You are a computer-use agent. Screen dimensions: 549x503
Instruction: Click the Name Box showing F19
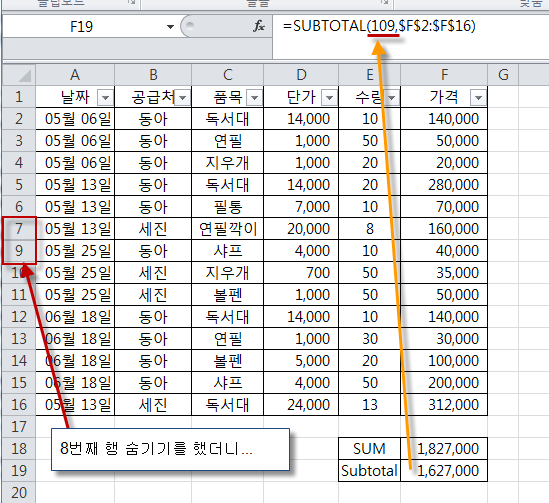tap(81, 27)
